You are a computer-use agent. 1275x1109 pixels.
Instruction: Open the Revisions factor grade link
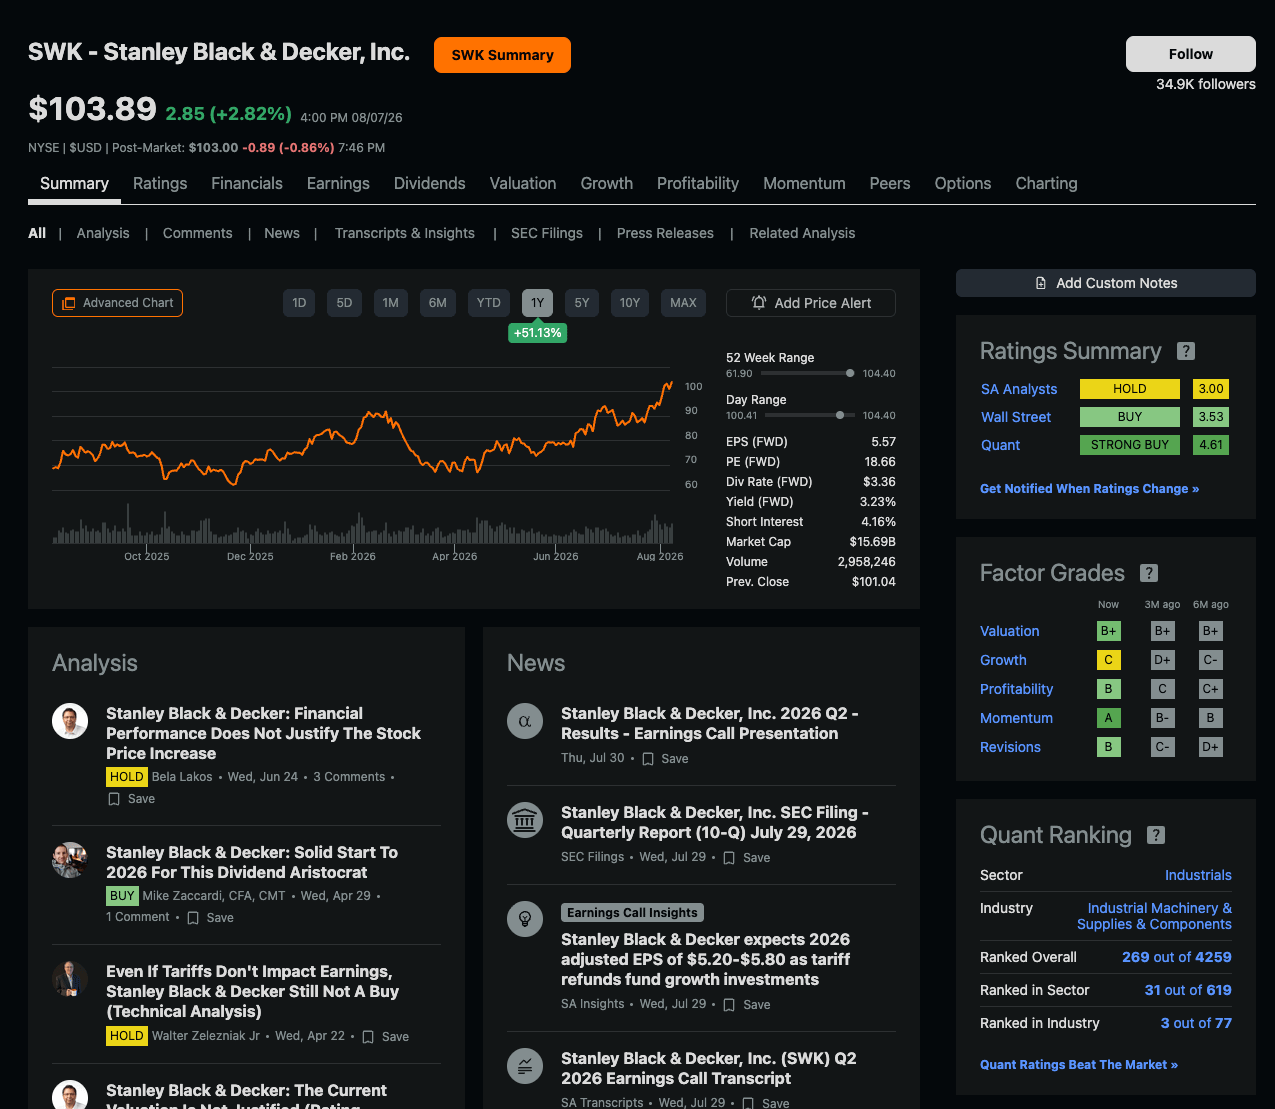[x=1010, y=747]
